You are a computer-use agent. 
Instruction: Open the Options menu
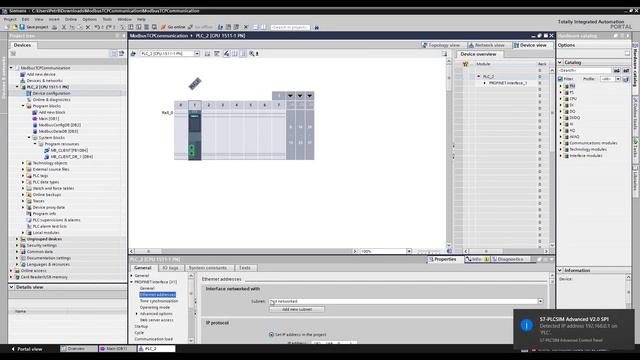[89, 19]
